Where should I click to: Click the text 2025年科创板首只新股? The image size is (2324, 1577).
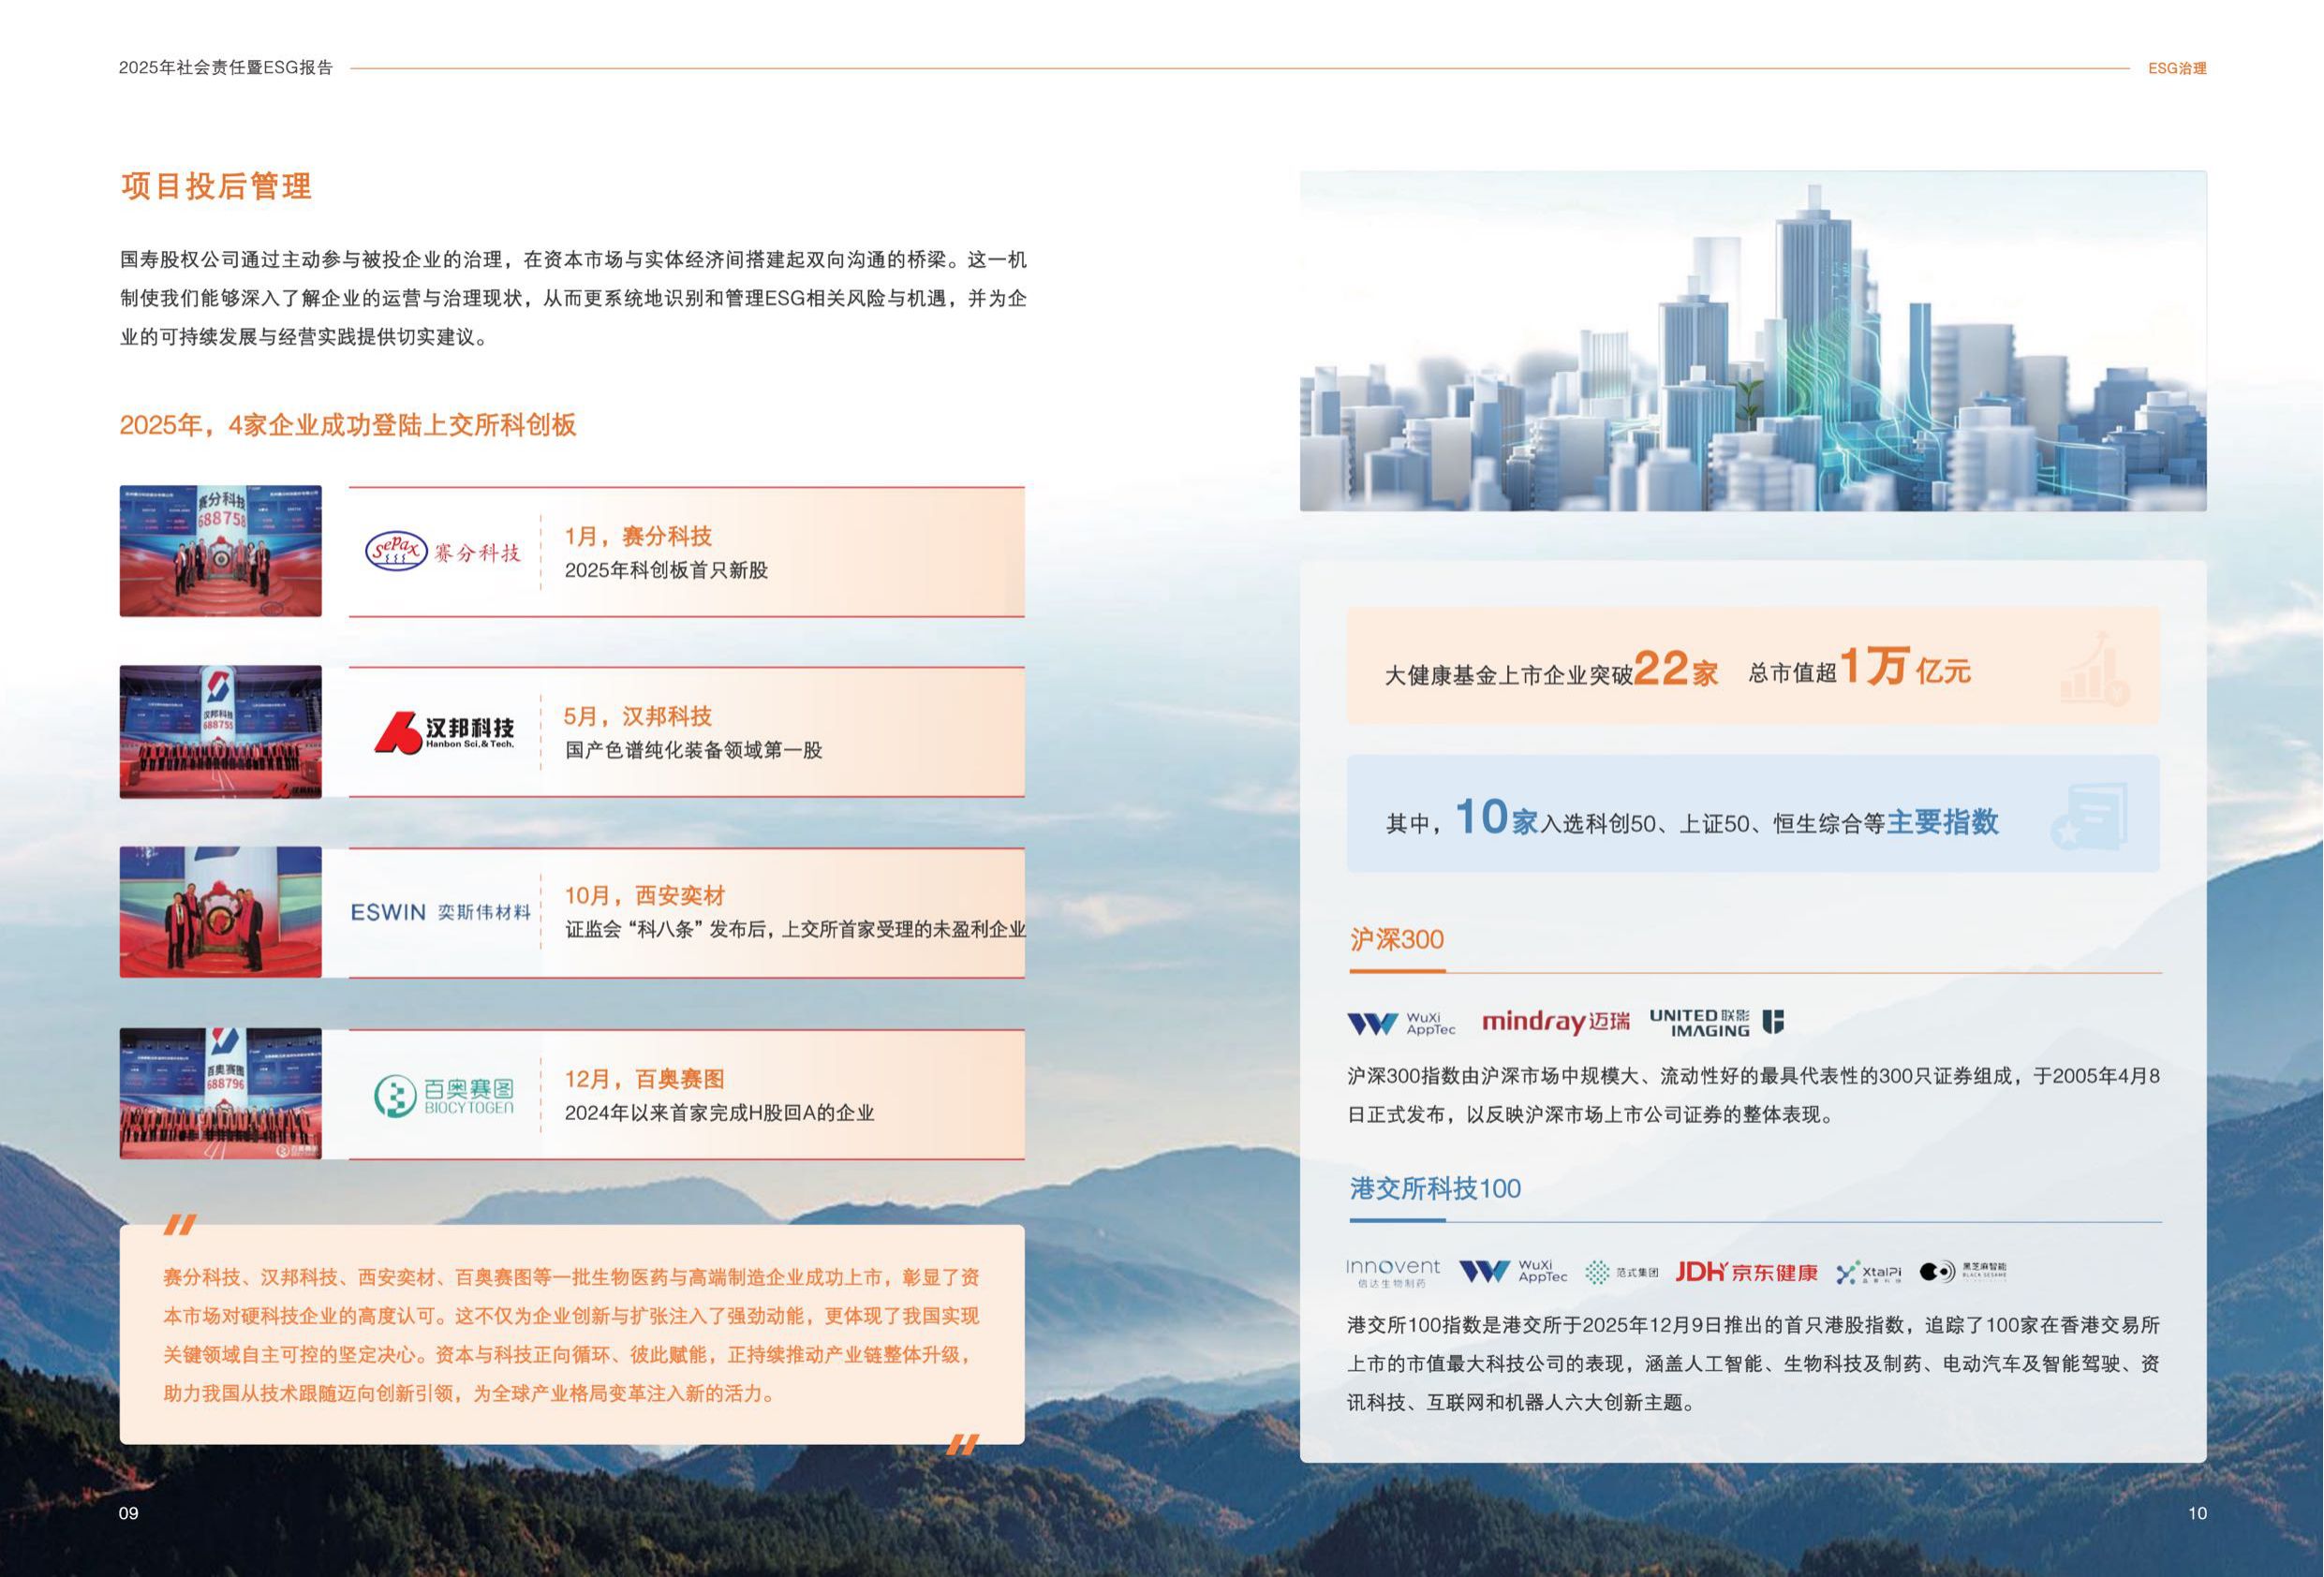tap(667, 570)
